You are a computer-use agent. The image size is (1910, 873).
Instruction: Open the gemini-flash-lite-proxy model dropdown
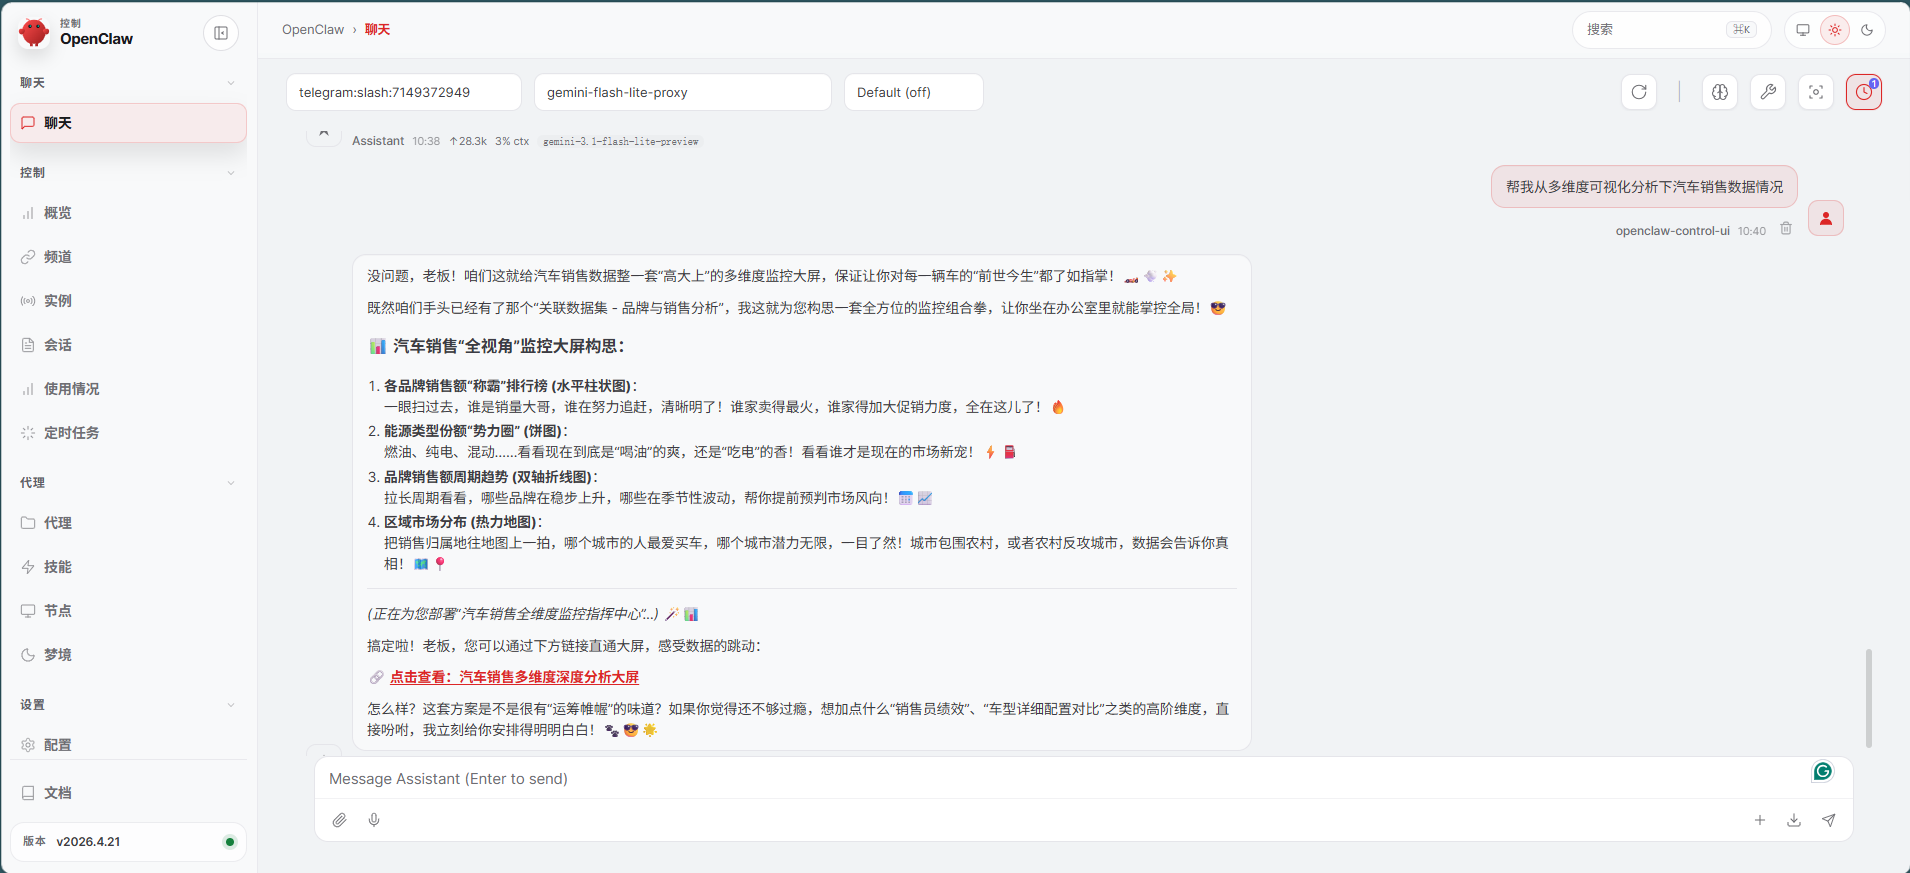(682, 92)
